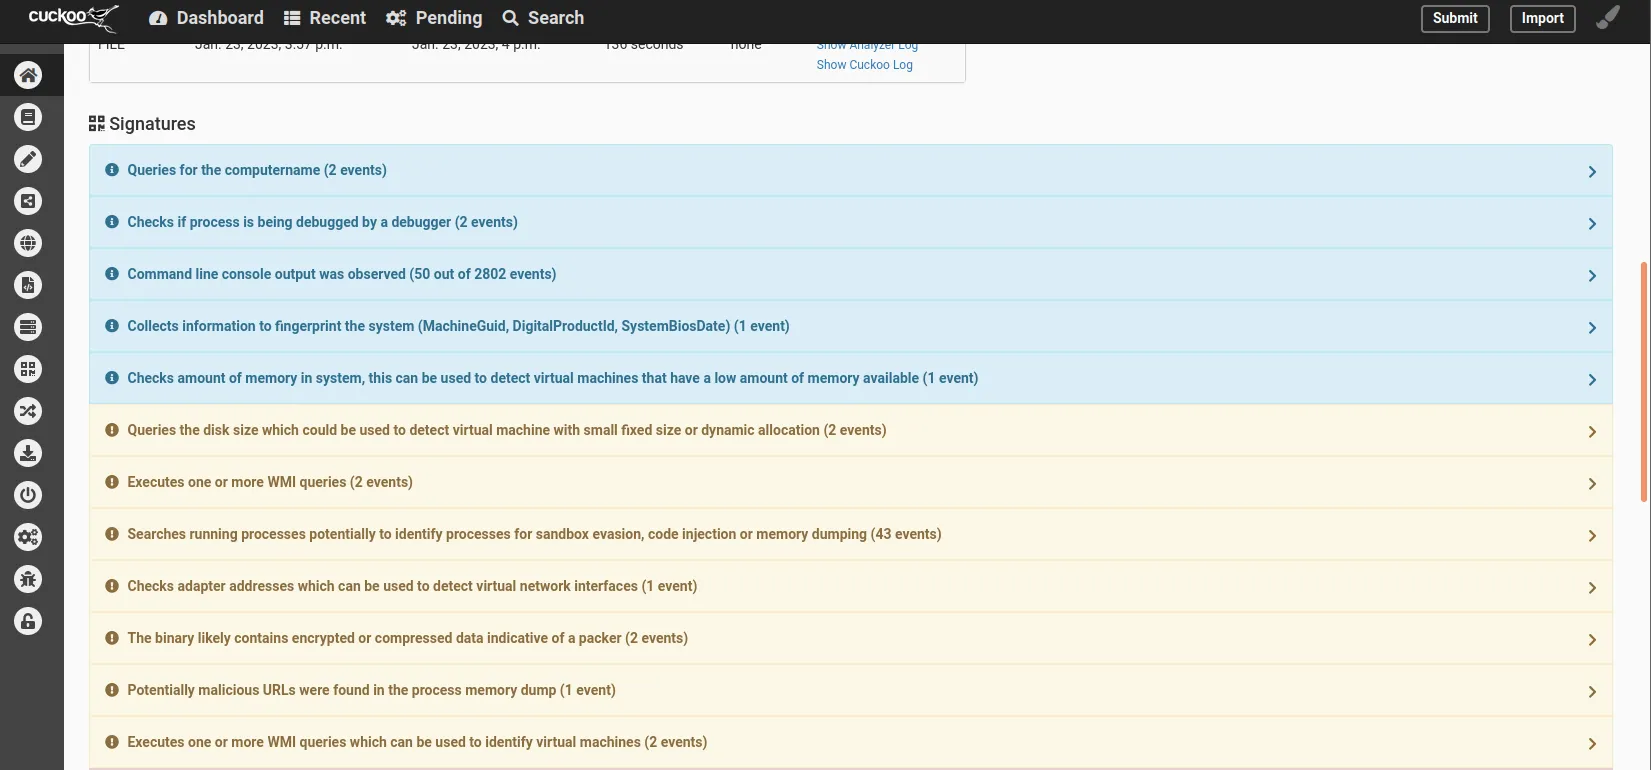Open the code file icon in sidebar
Image resolution: width=1651 pixels, height=770 pixels.
point(28,285)
